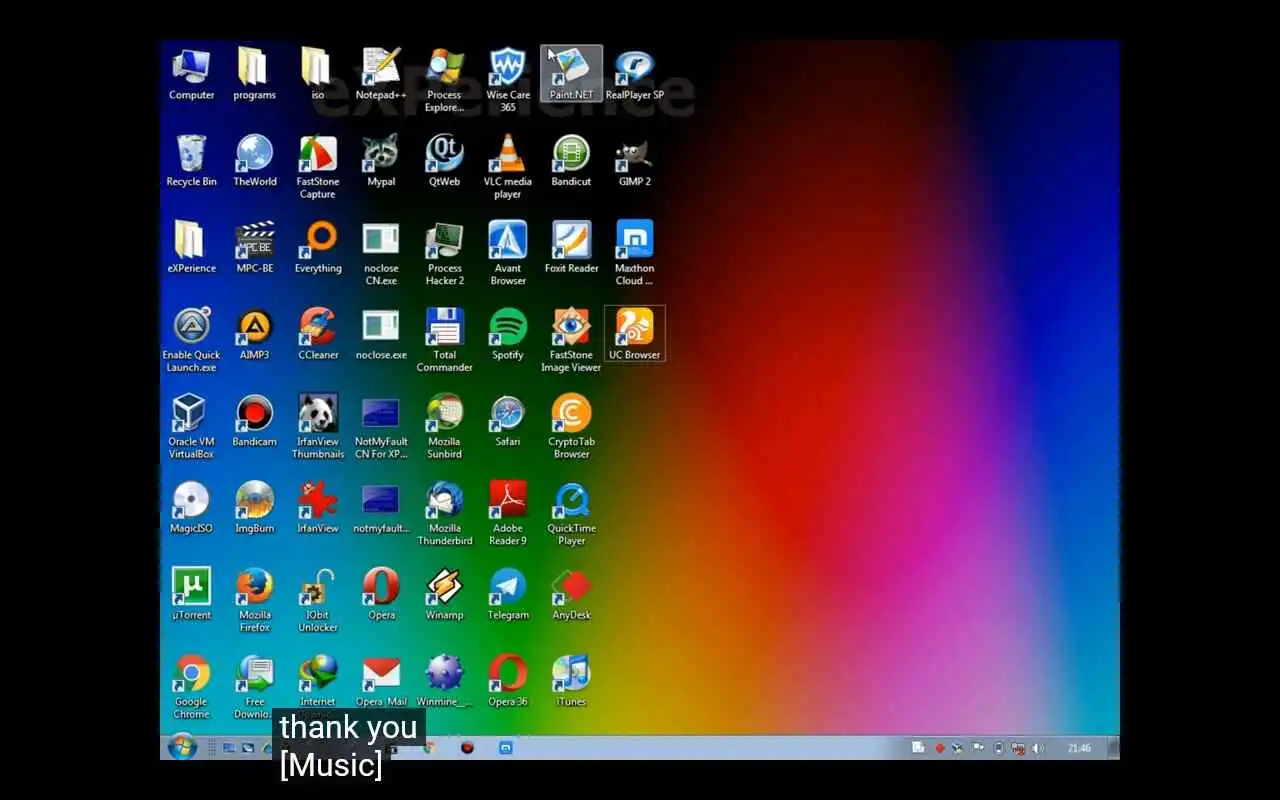Open the Recycle Bin

[191, 161]
